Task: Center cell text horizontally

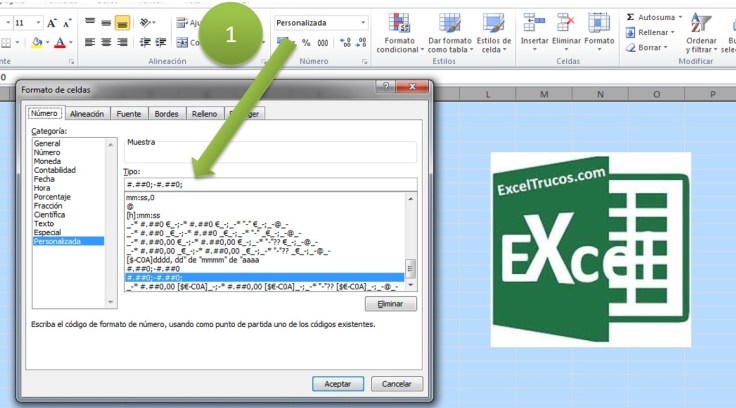Action: tap(106, 42)
